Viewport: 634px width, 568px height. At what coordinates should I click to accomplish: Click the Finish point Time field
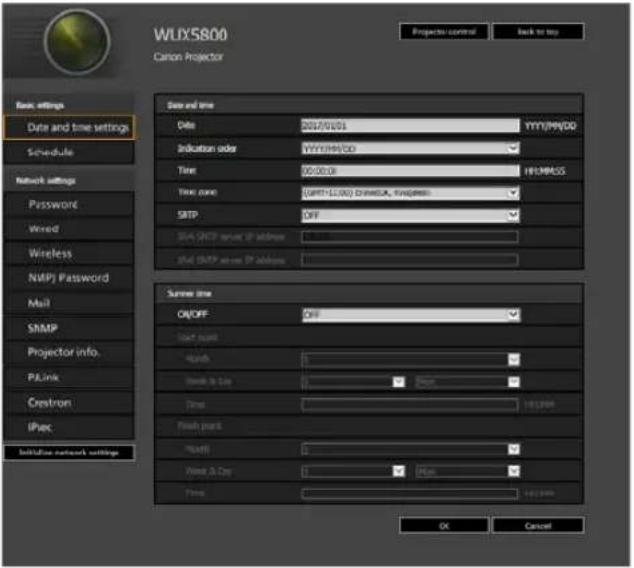[410, 494]
